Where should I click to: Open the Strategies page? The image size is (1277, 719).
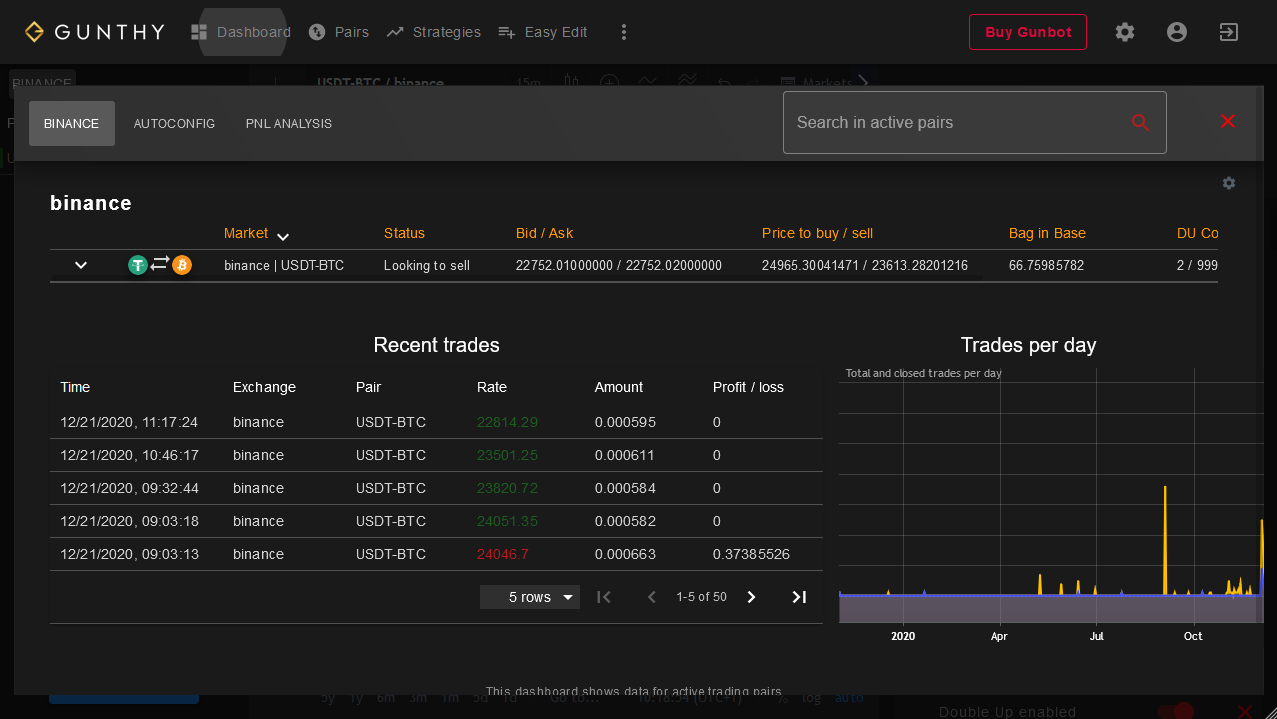tap(434, 32)
